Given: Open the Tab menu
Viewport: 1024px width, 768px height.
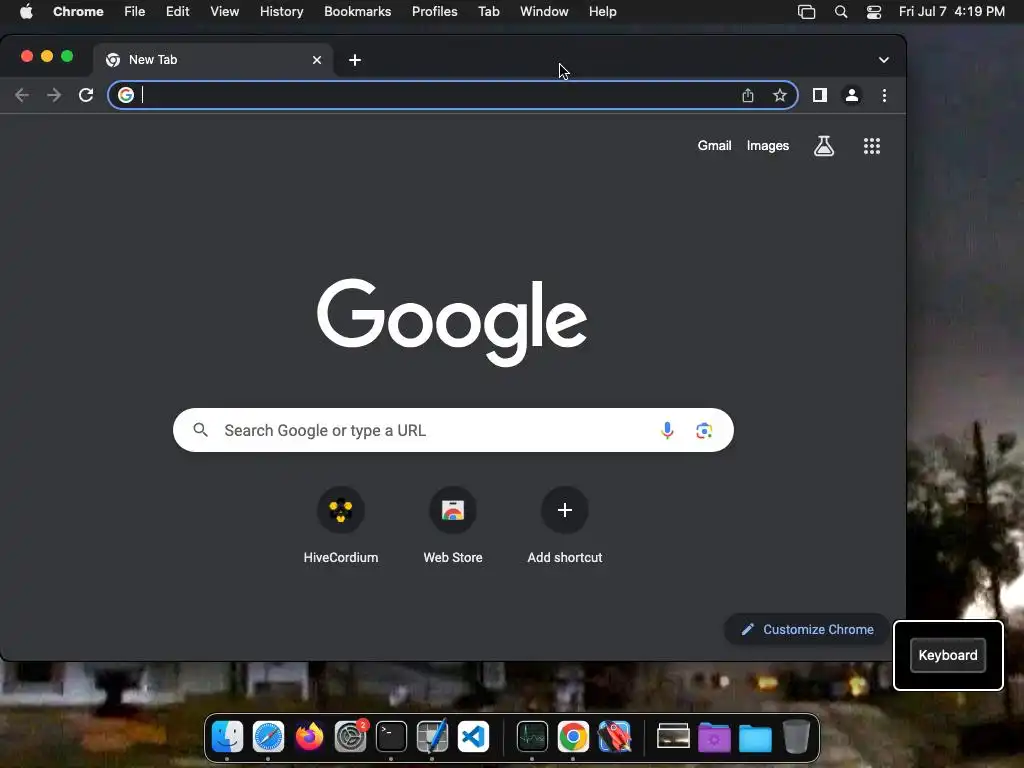Looking at the screenshot, I should (x=488, y=12).
